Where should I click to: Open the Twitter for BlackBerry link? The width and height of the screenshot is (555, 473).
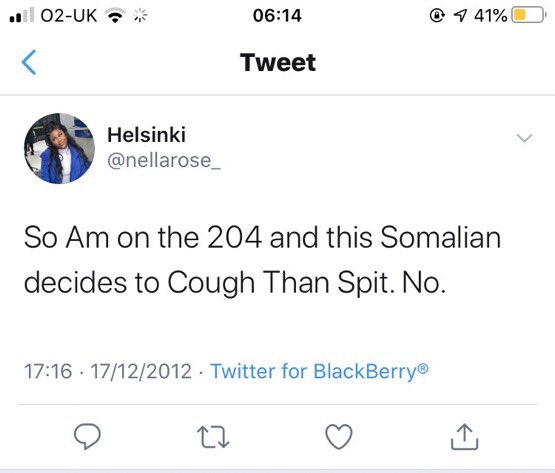tap(320, 371)
